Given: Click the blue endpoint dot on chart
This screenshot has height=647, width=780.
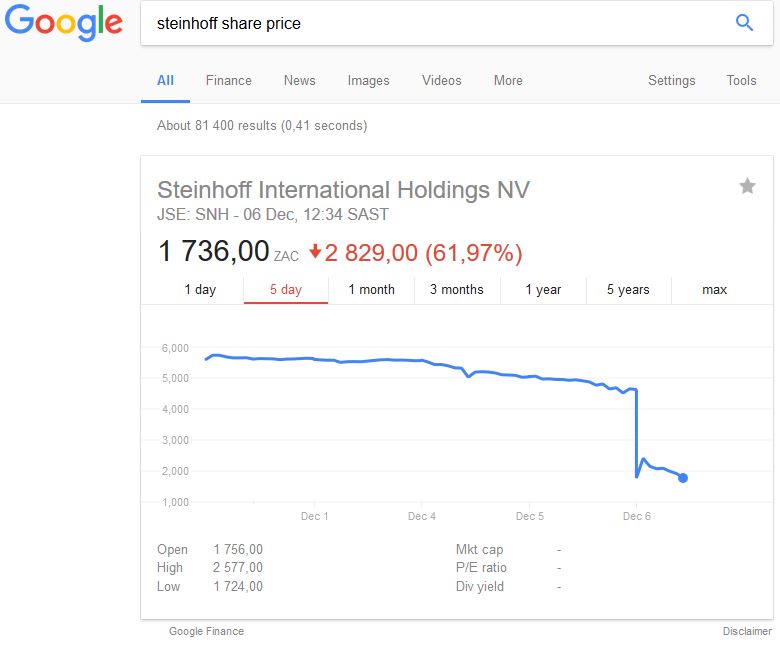Looking at the screenshot, I should 683,478.
